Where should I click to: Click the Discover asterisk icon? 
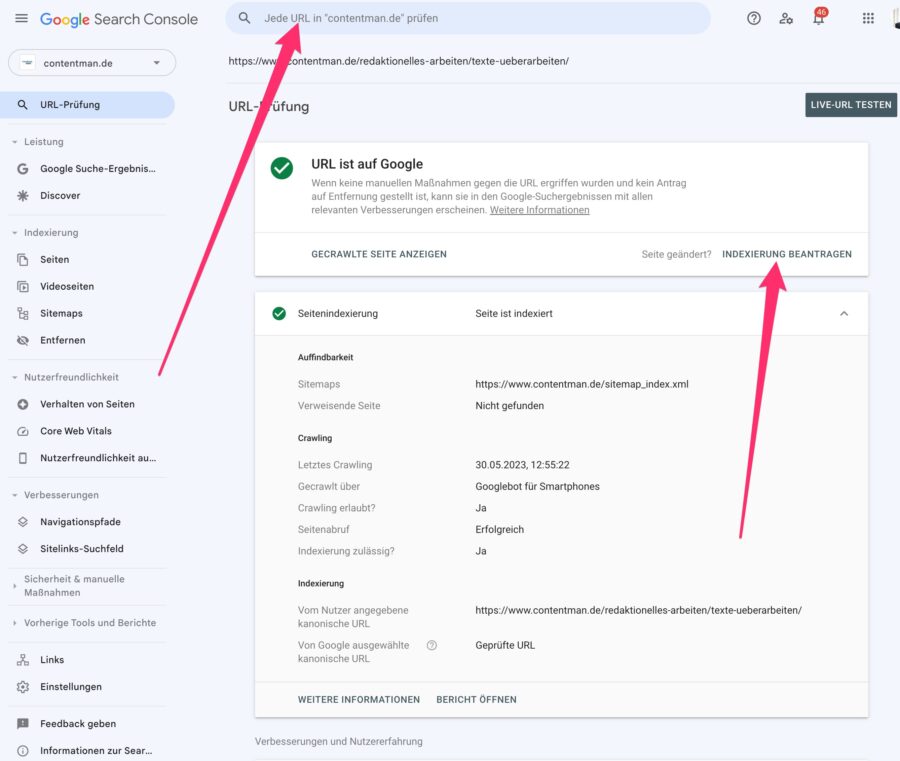22,196
